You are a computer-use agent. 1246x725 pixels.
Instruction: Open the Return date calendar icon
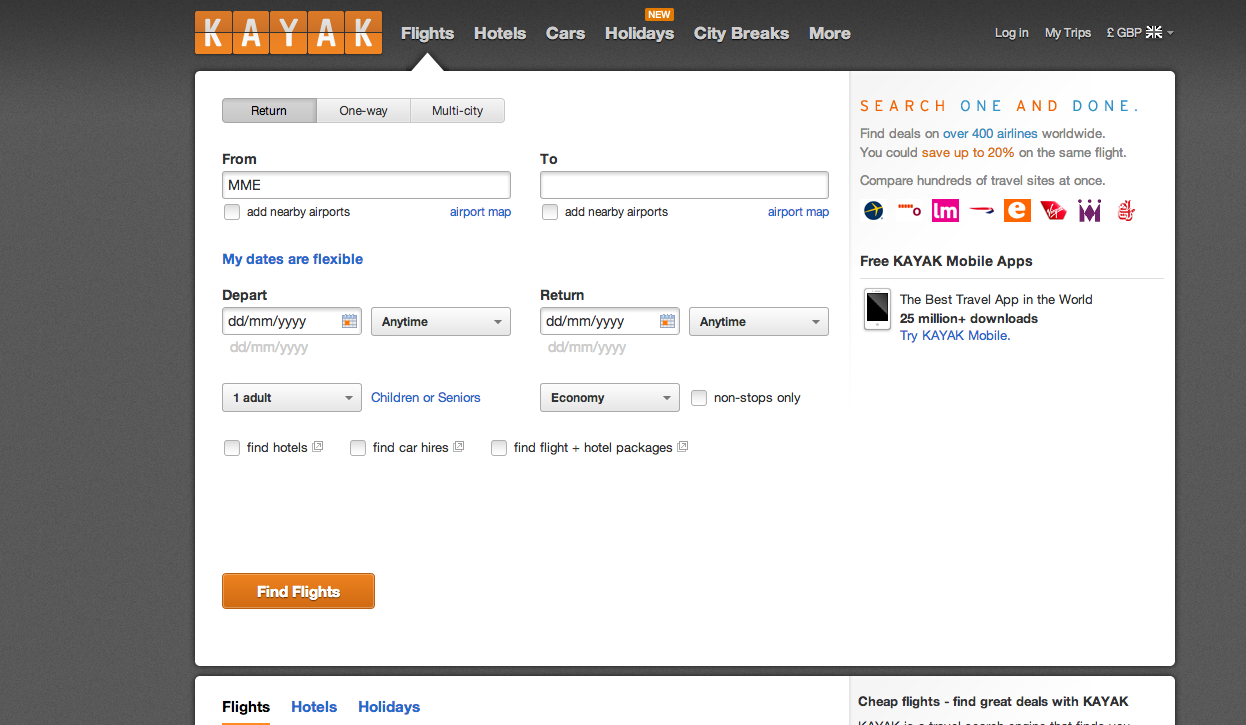point(667,321)
